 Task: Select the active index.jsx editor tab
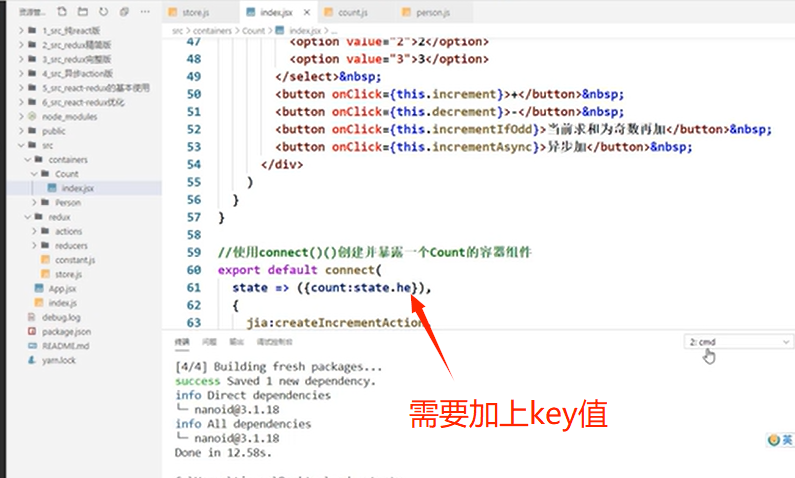pyautogui.click(x=278, y=12)
